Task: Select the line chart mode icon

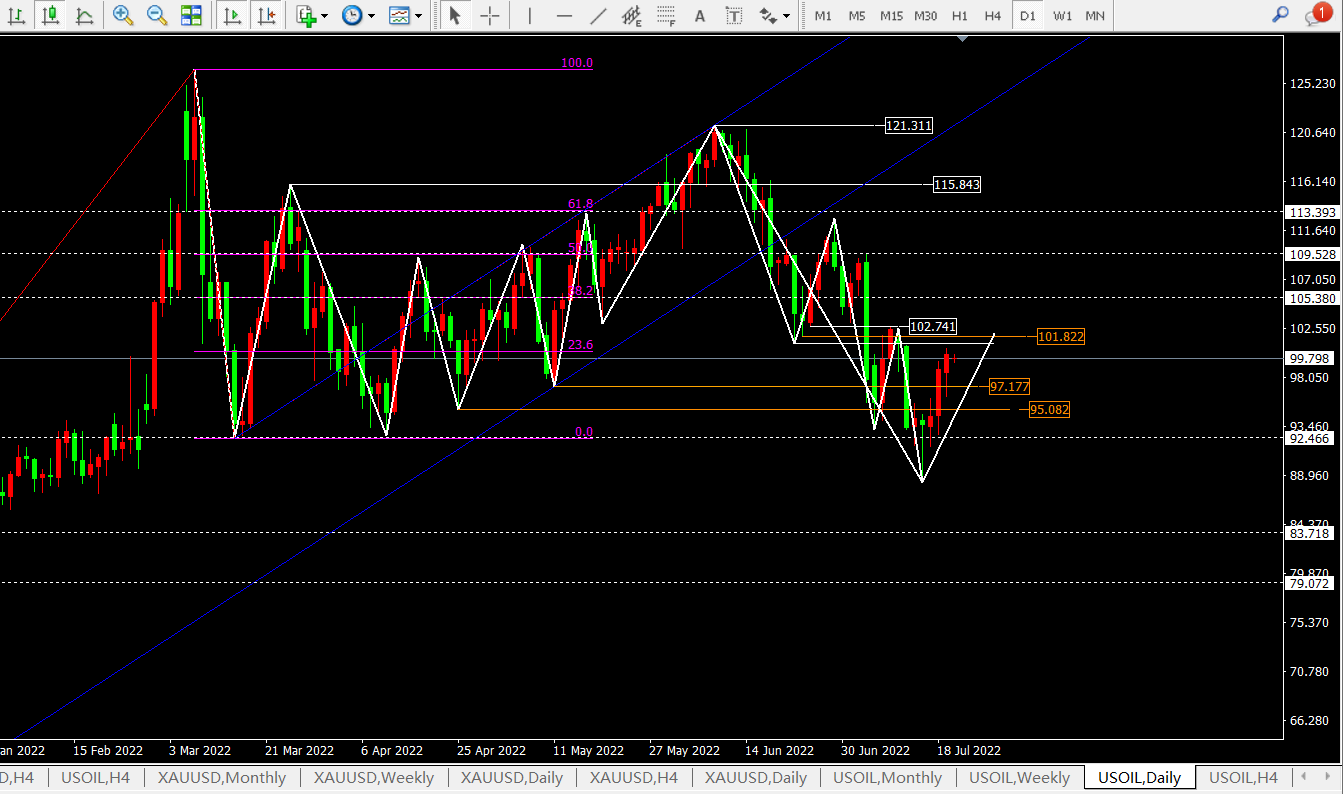Action: (x=85, y=15)
